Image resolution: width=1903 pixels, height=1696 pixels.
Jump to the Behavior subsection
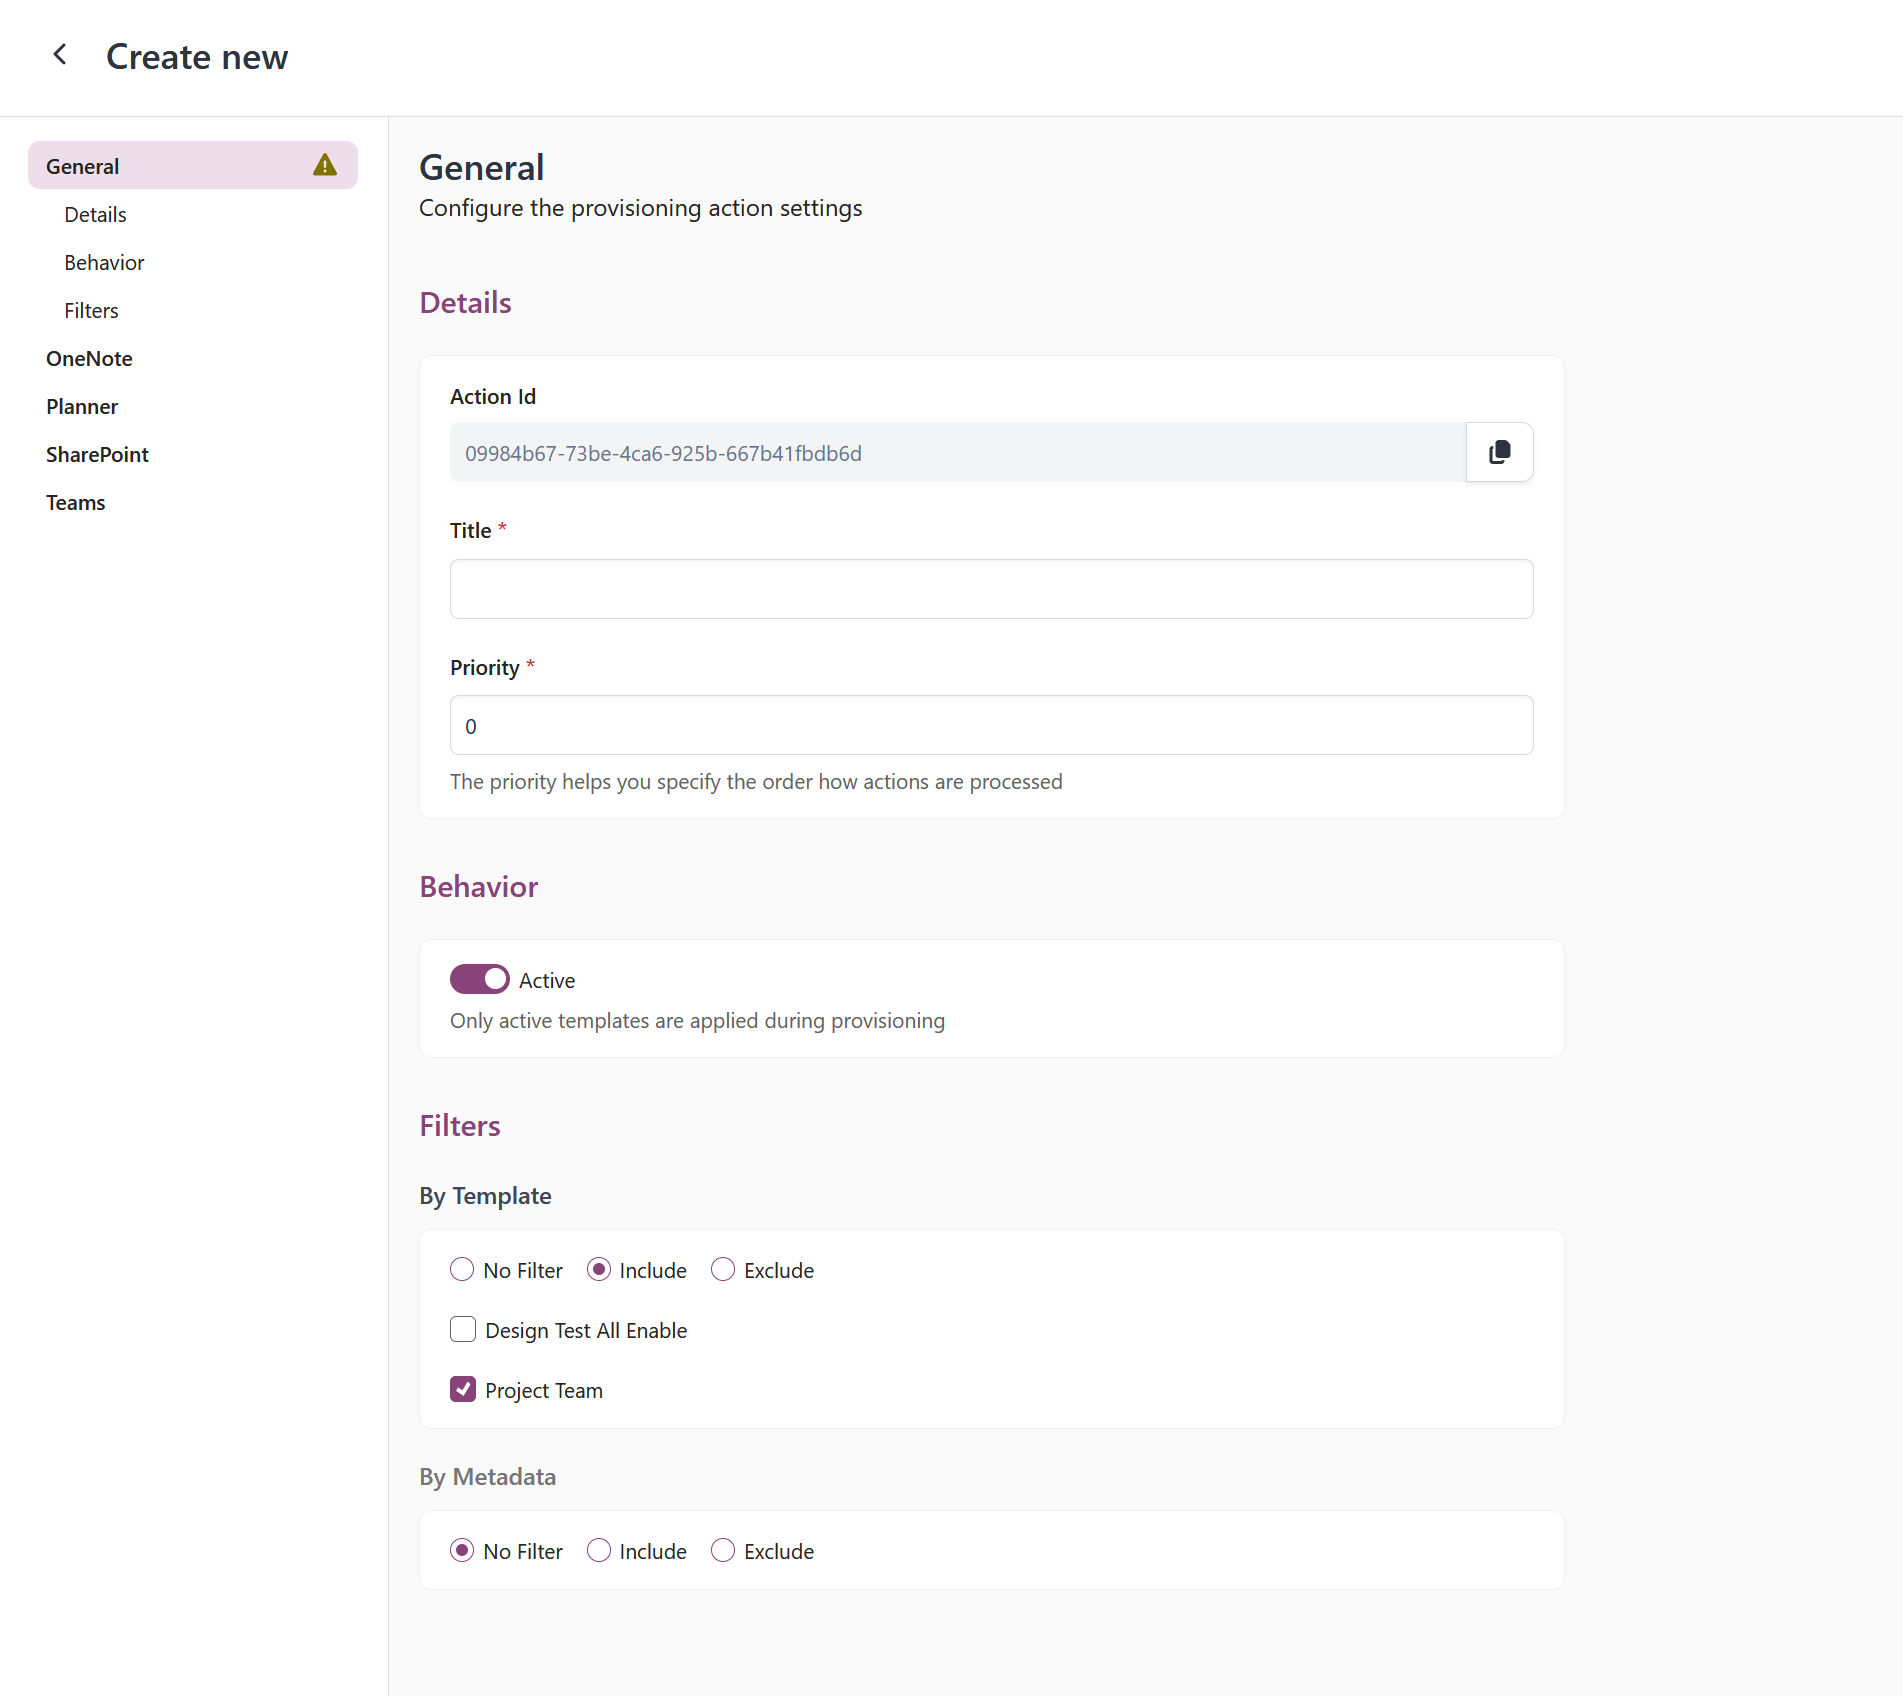click(104, 262)
